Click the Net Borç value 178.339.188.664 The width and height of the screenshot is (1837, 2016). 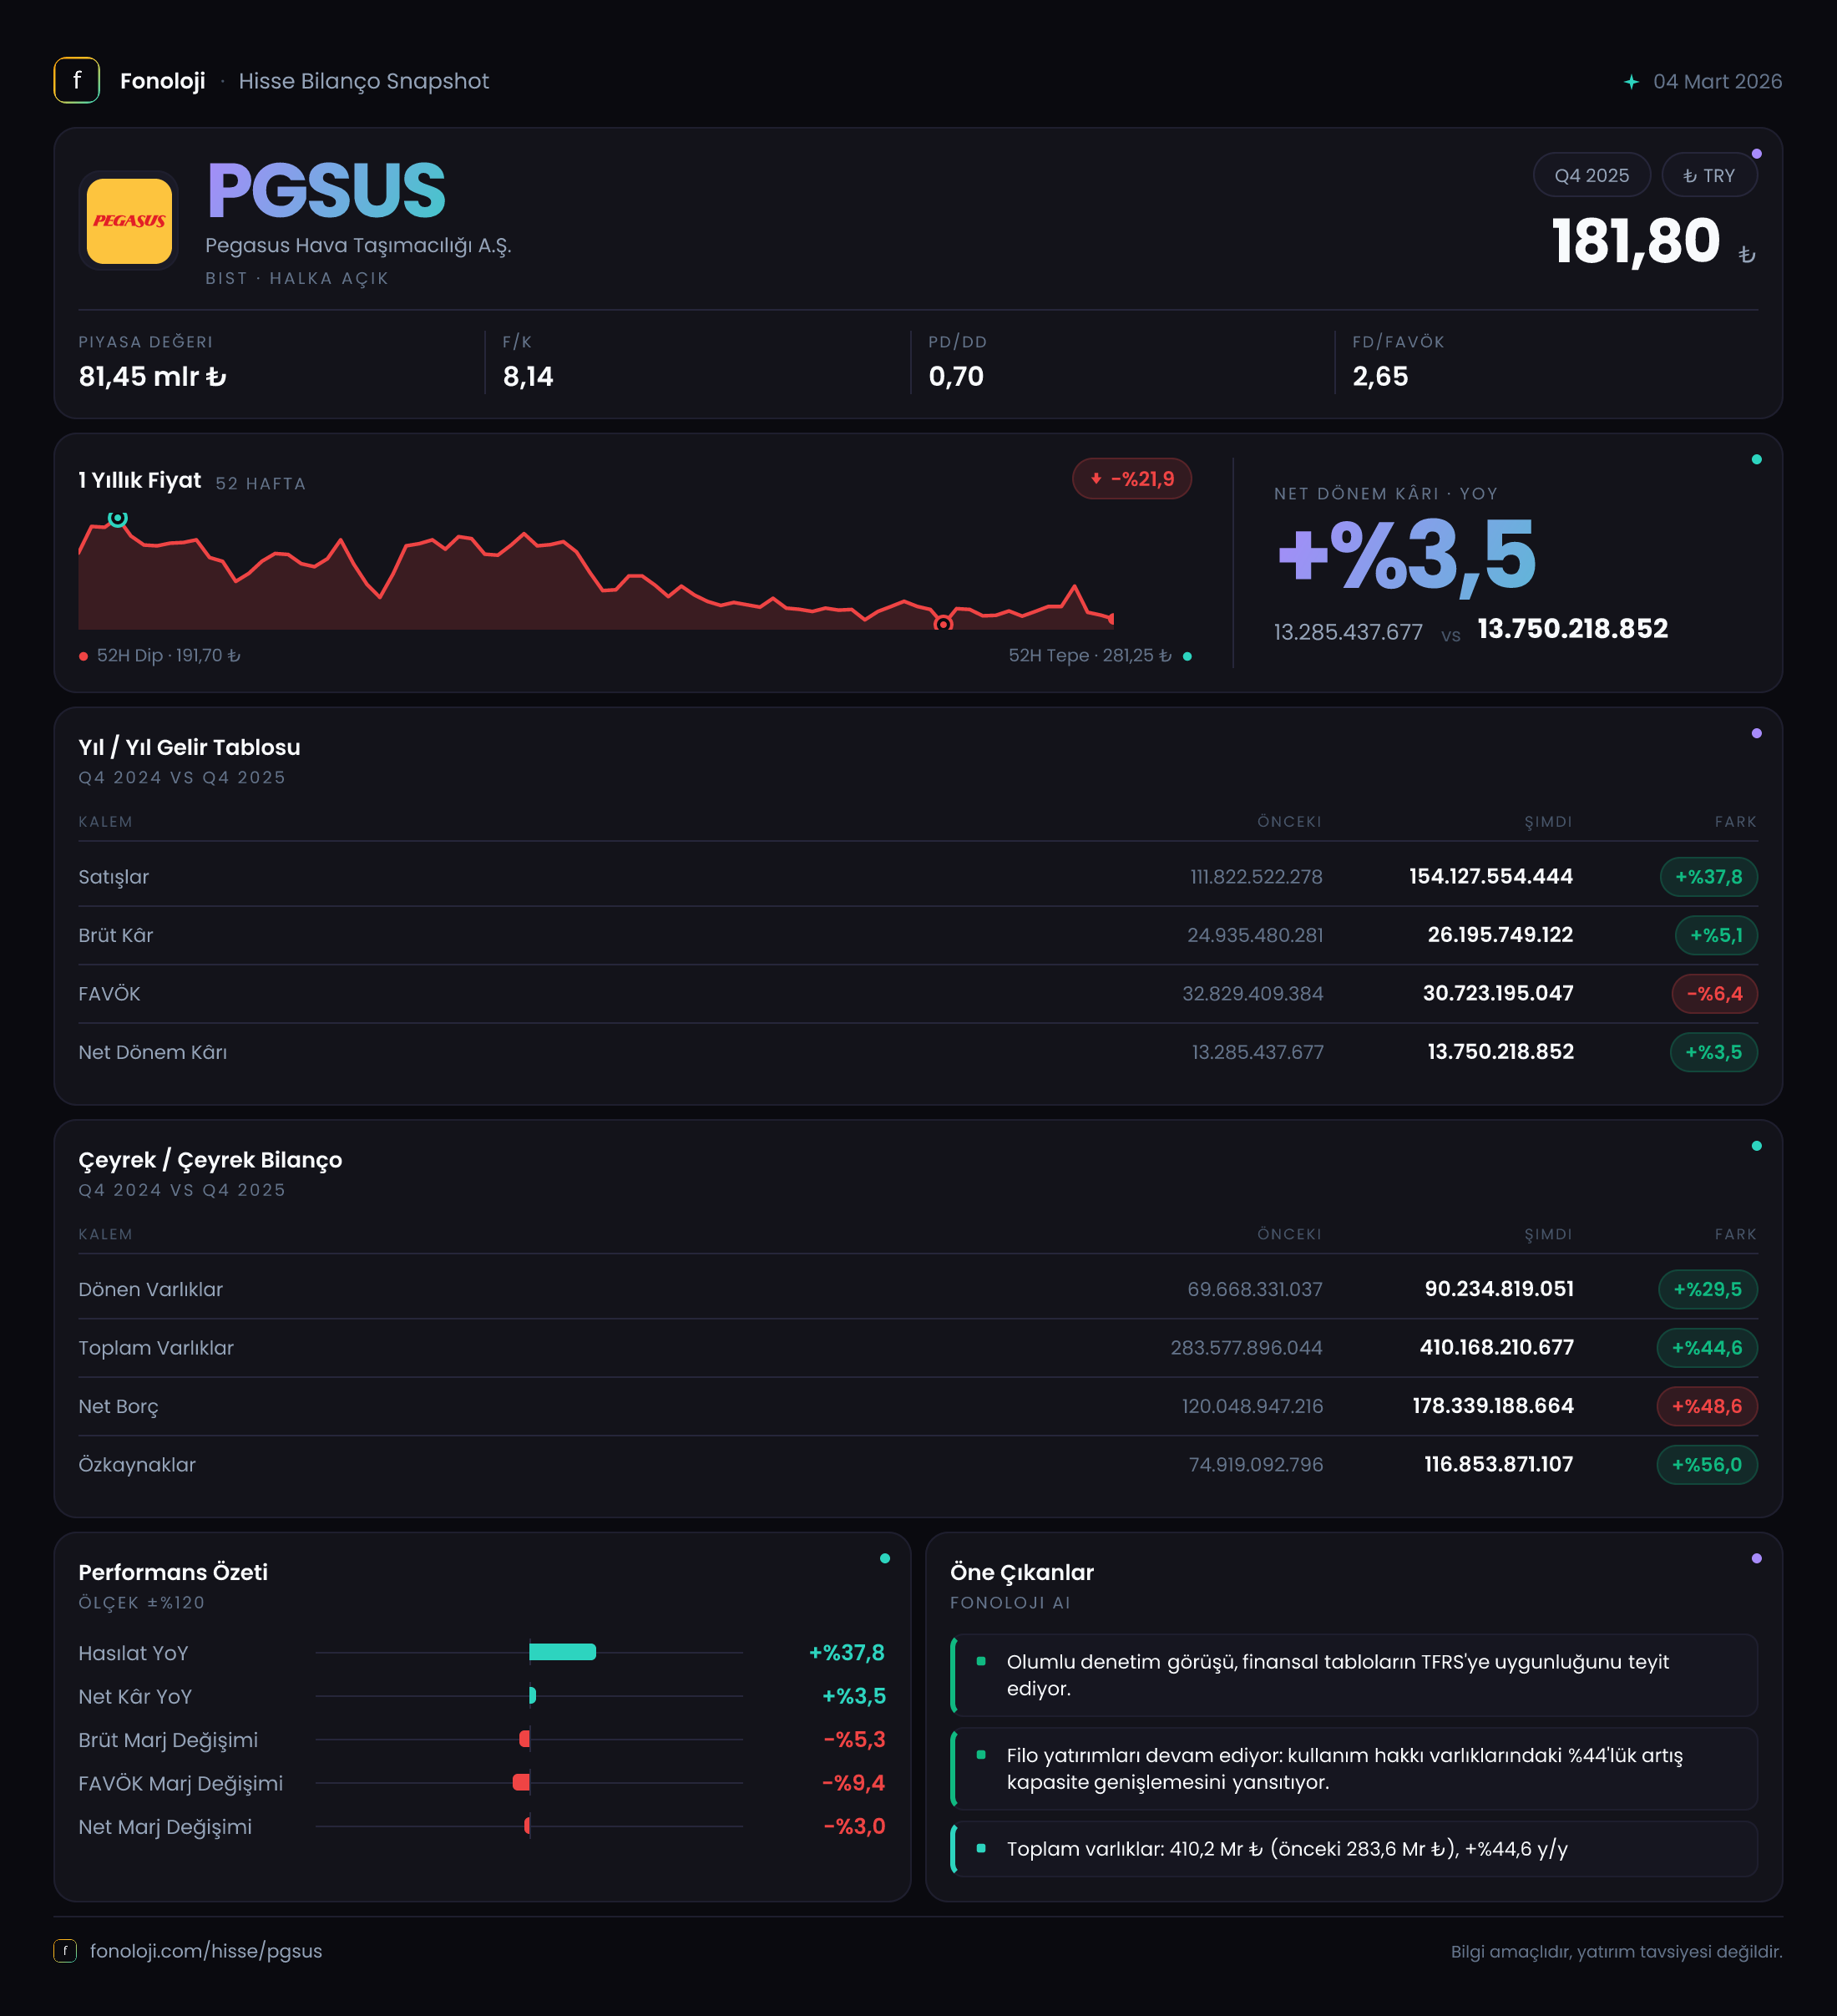[1493, 1406]
